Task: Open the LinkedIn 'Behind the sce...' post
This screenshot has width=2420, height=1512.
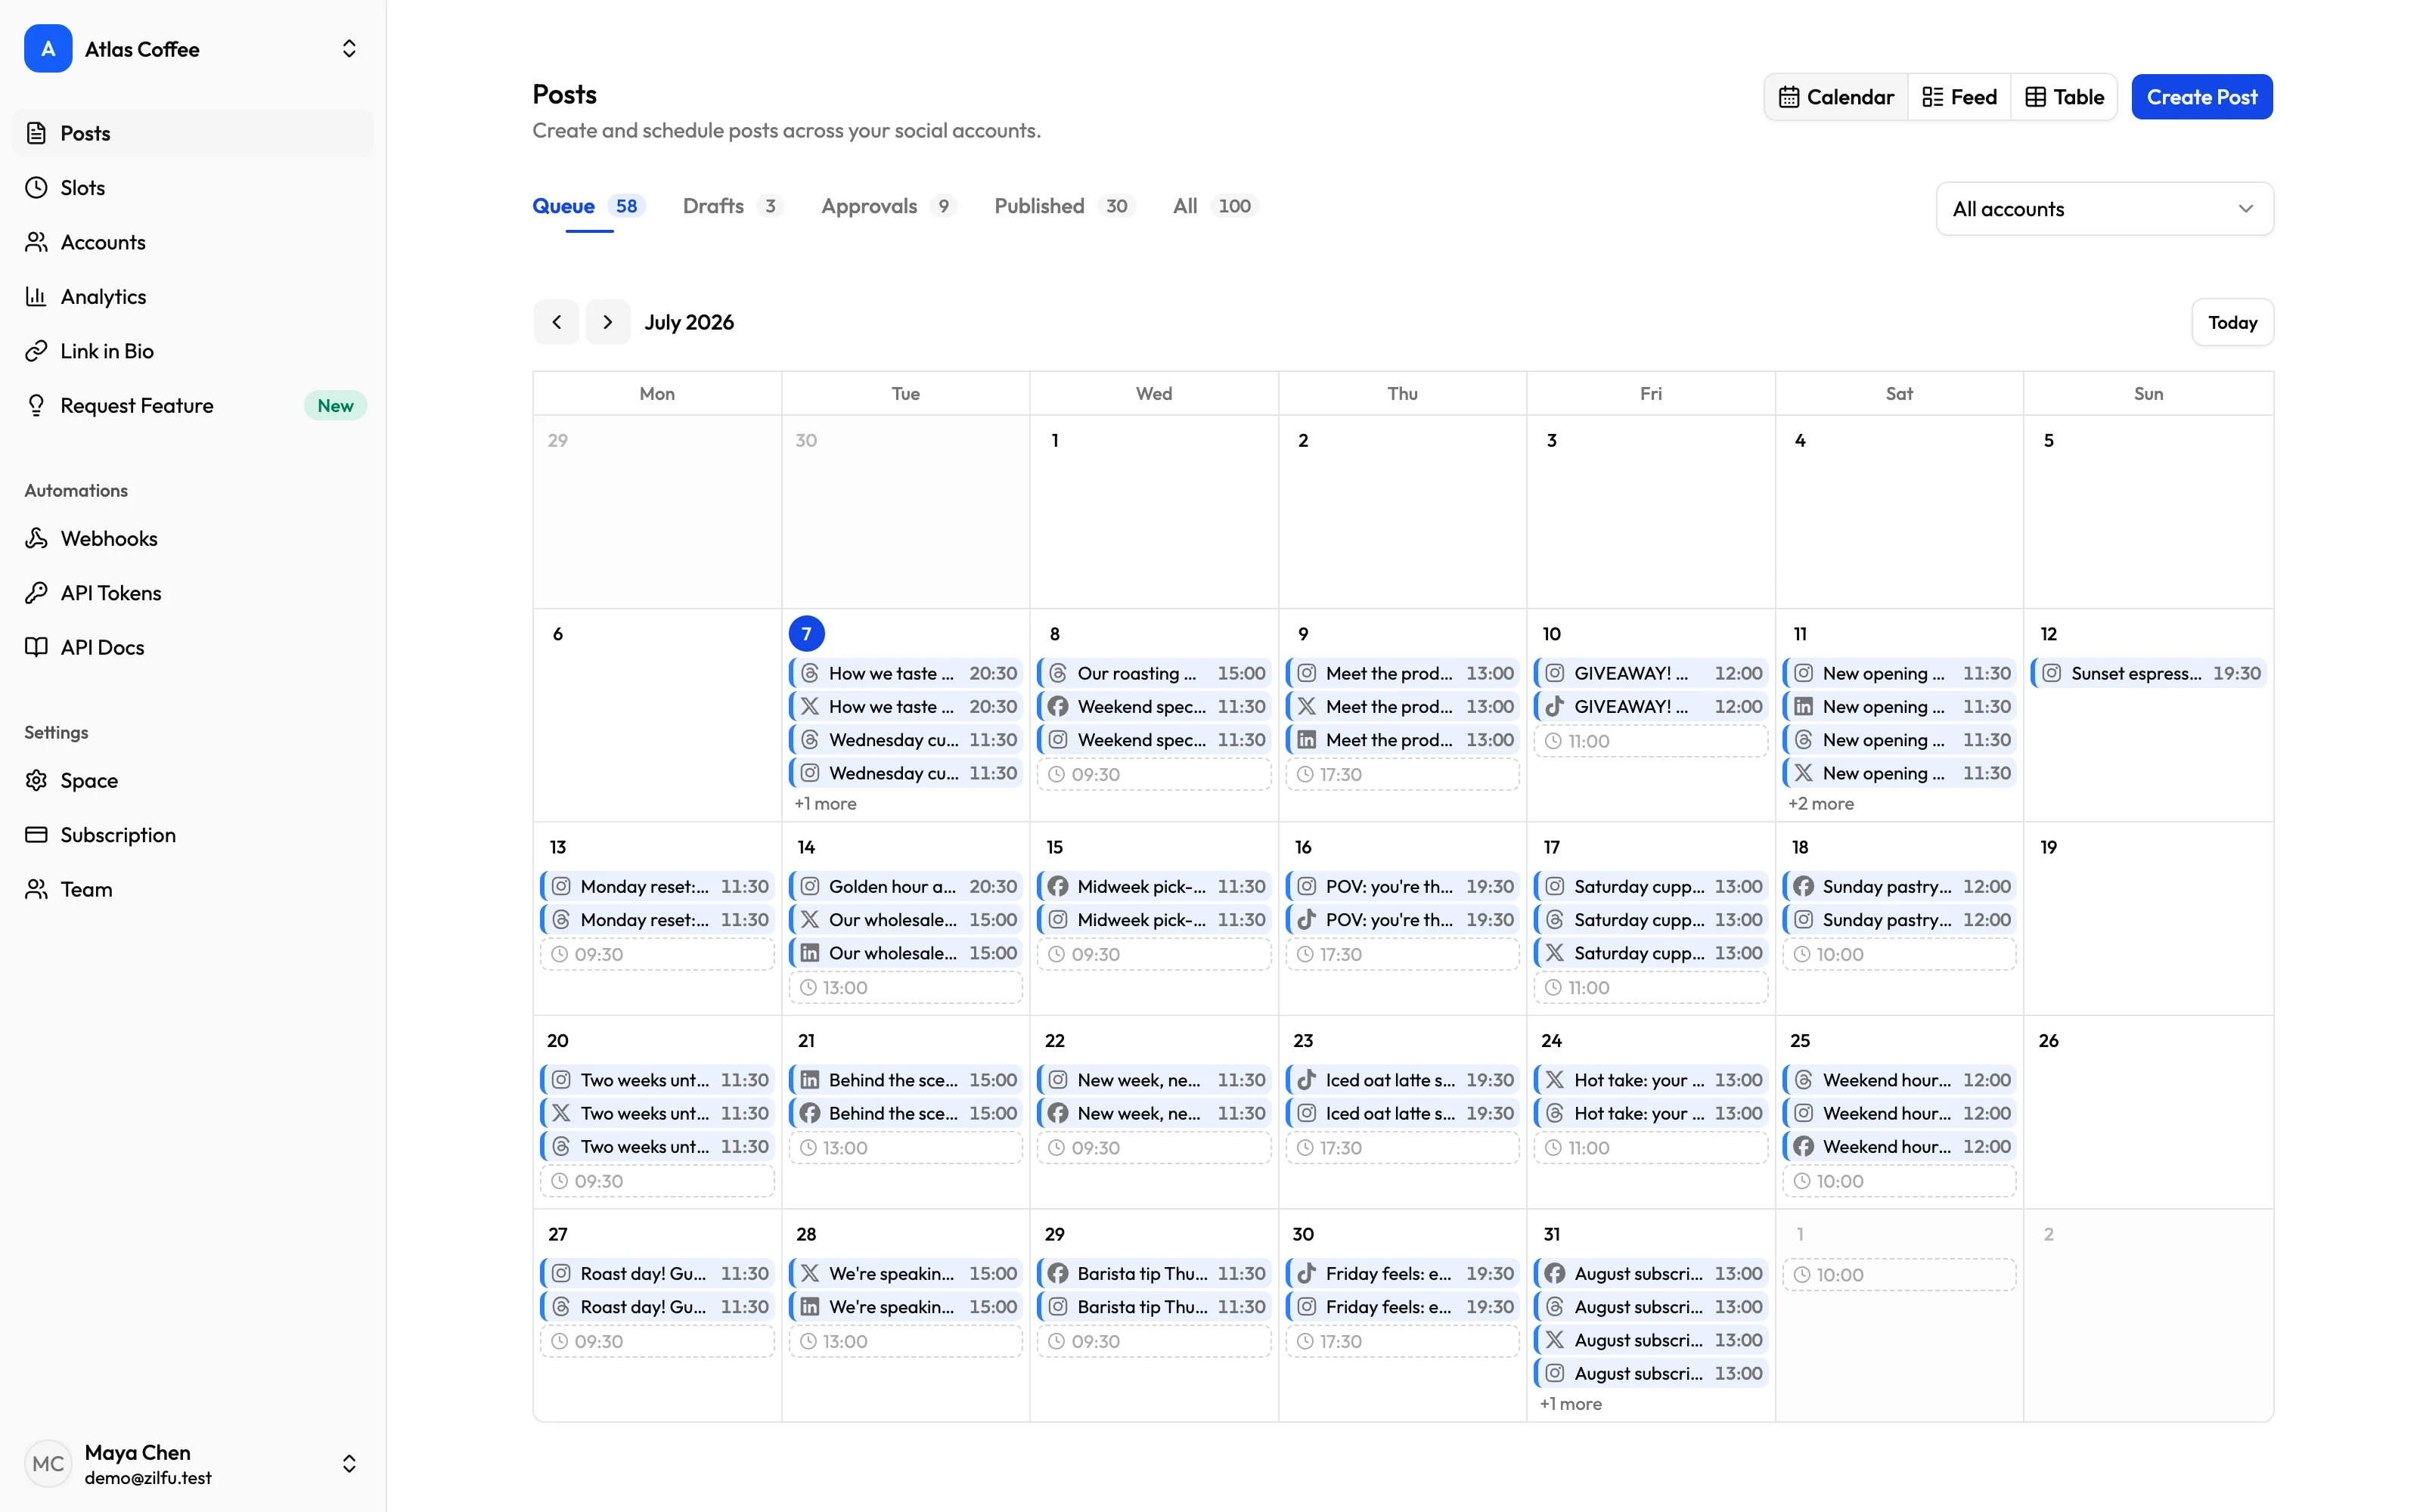Action: coord(906,1080)
